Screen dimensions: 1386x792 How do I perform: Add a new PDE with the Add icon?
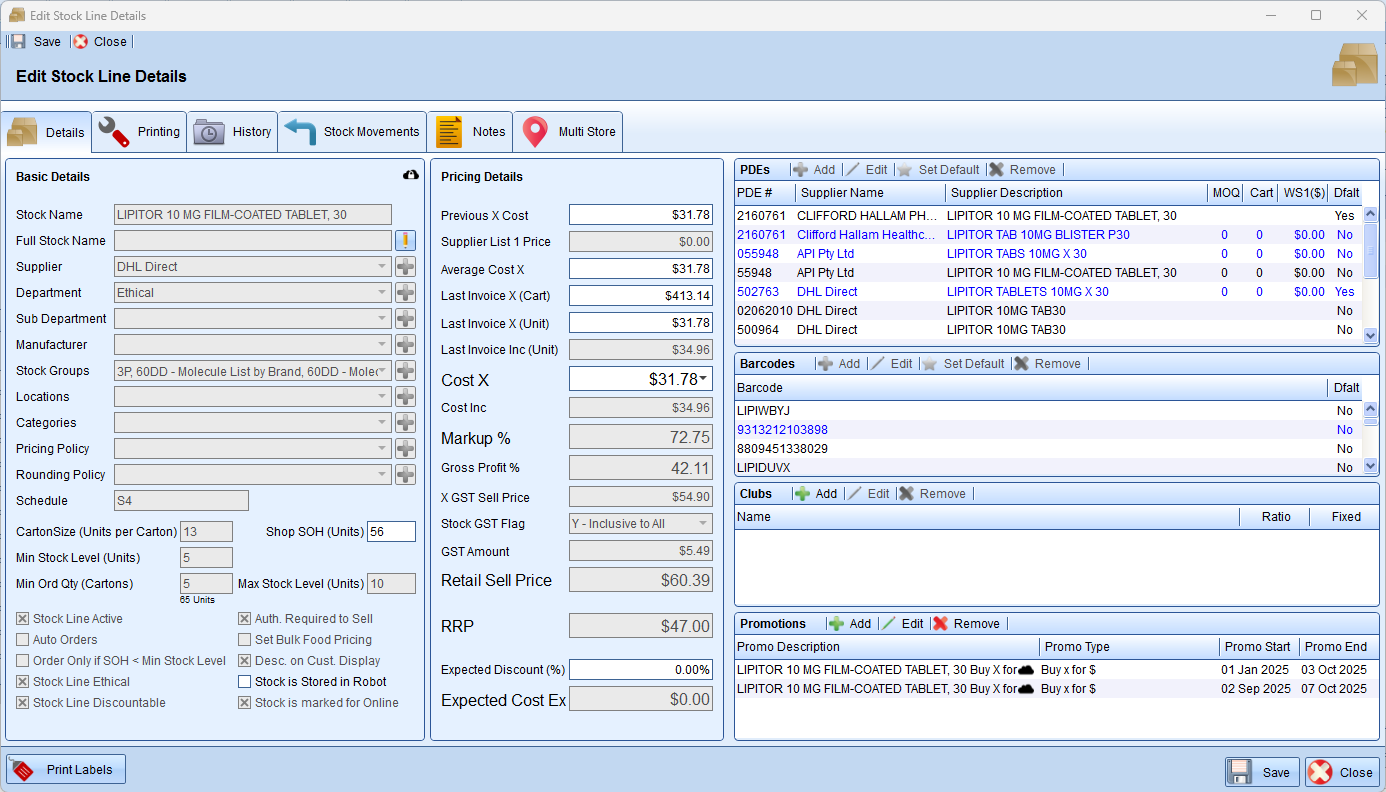pyautogui.click(x=802, y=170)
